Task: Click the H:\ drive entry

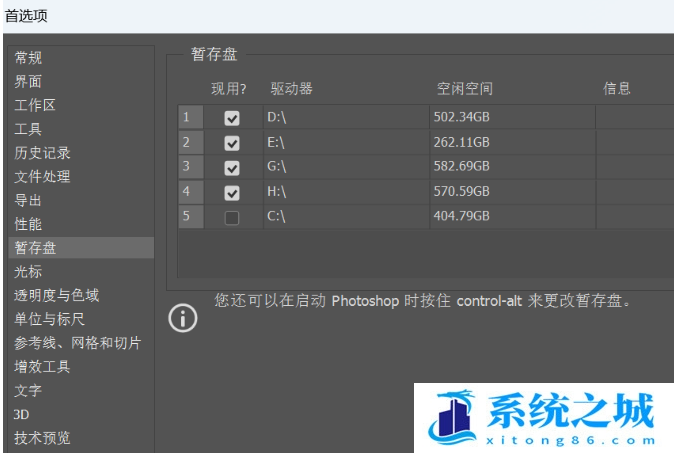Action: 276,191
